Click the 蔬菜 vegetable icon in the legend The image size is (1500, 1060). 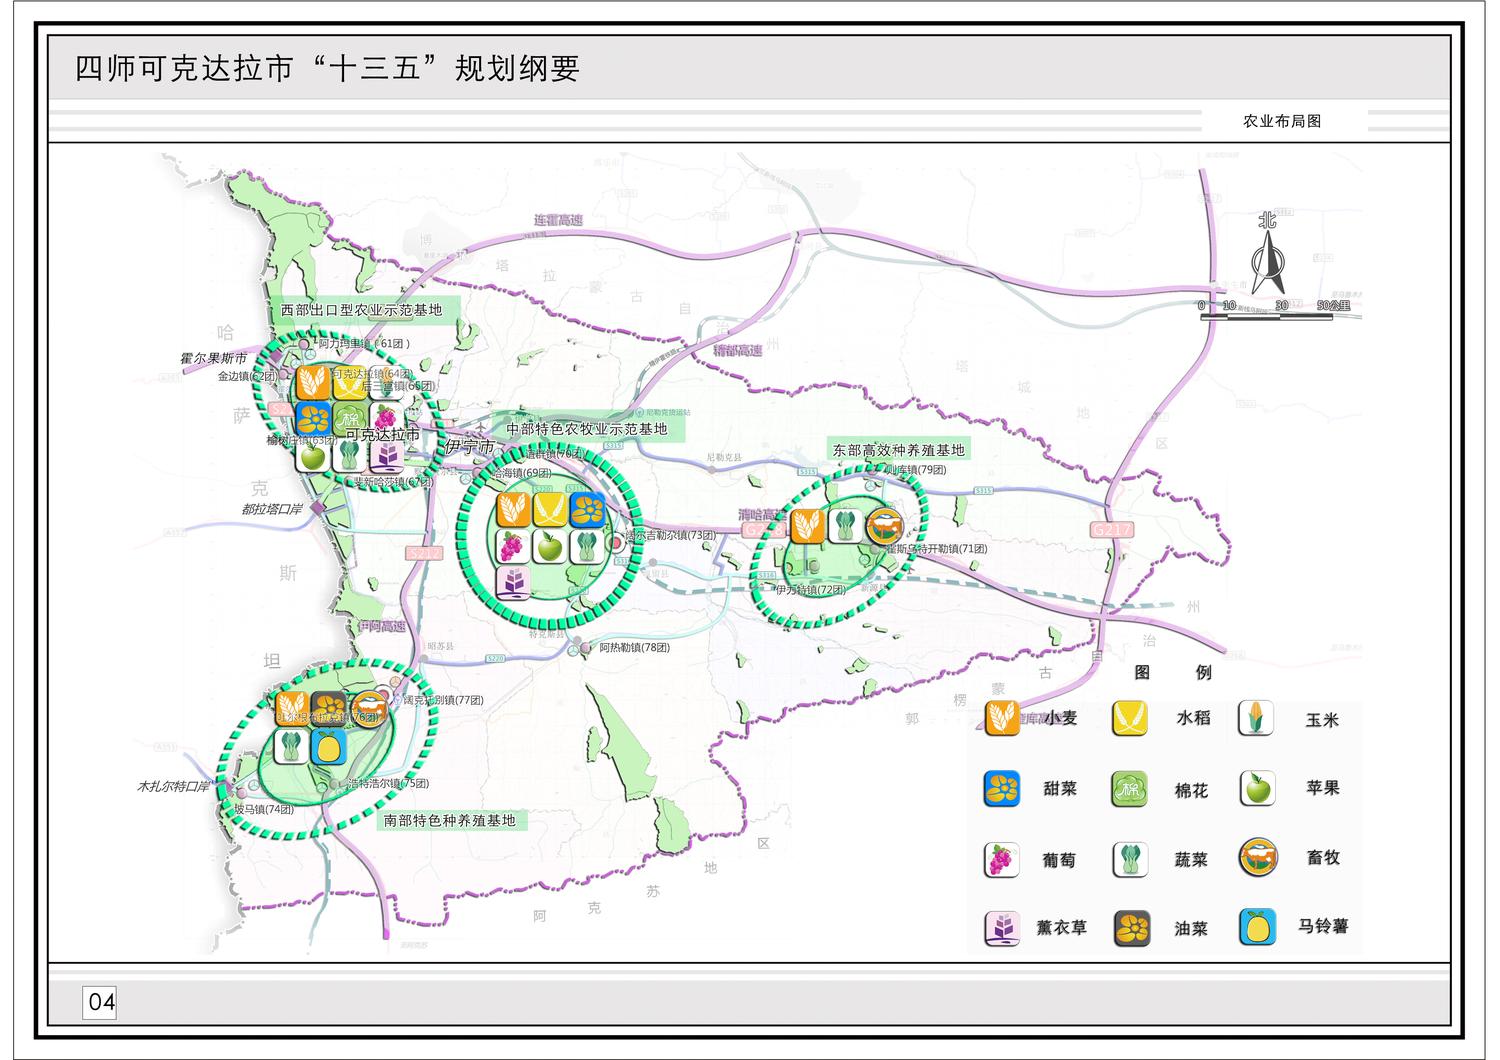click(x=1130, y=859)
